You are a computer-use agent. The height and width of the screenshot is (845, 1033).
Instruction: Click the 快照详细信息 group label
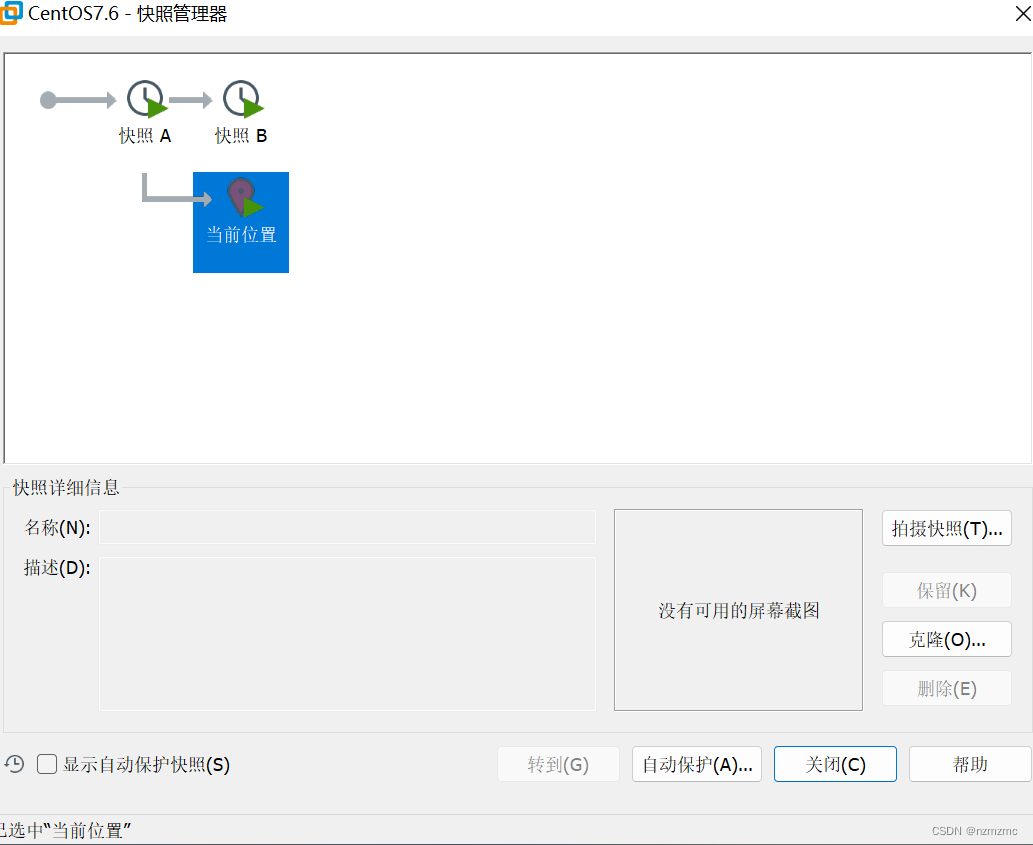tap(66, 487)
